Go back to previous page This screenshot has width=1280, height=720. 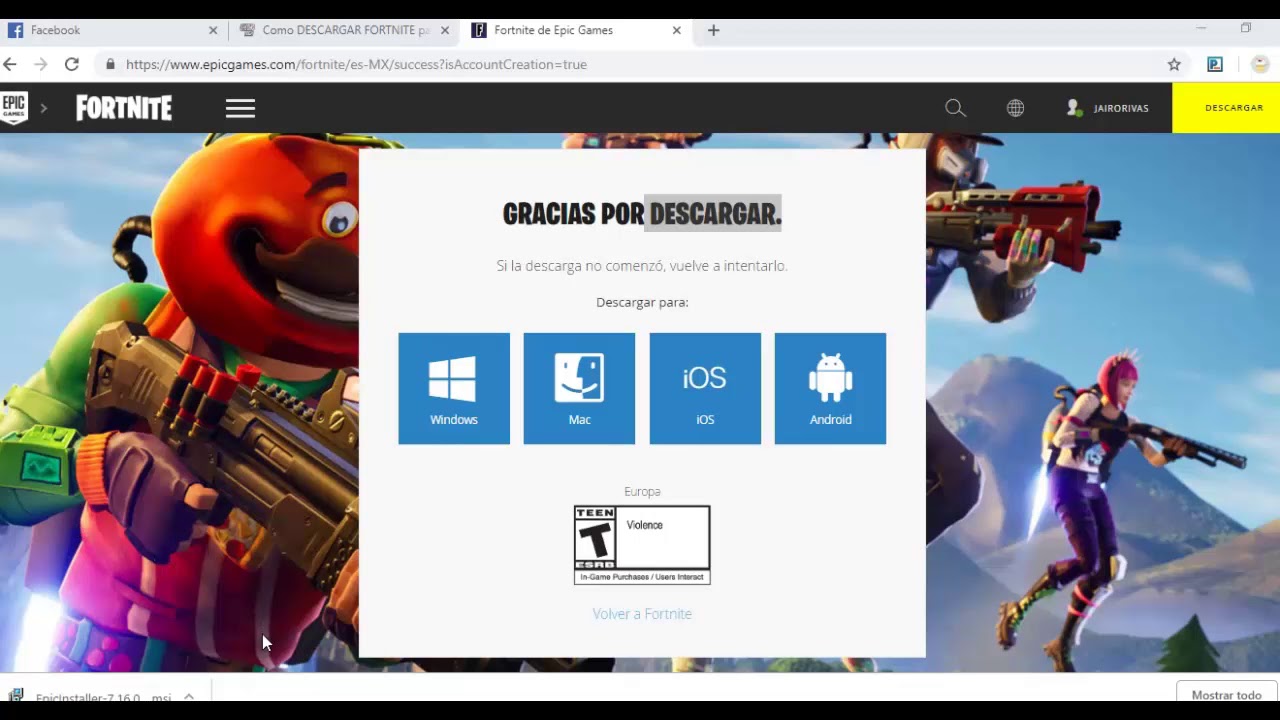point(10,64)
